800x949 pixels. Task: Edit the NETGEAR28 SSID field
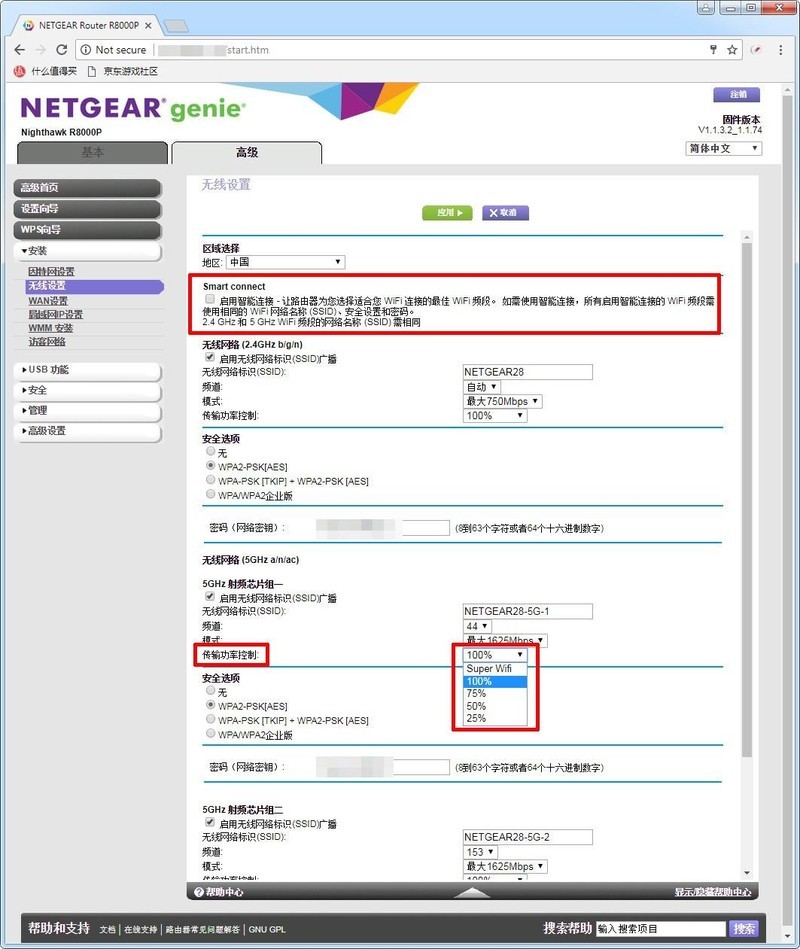coord(527,372)
